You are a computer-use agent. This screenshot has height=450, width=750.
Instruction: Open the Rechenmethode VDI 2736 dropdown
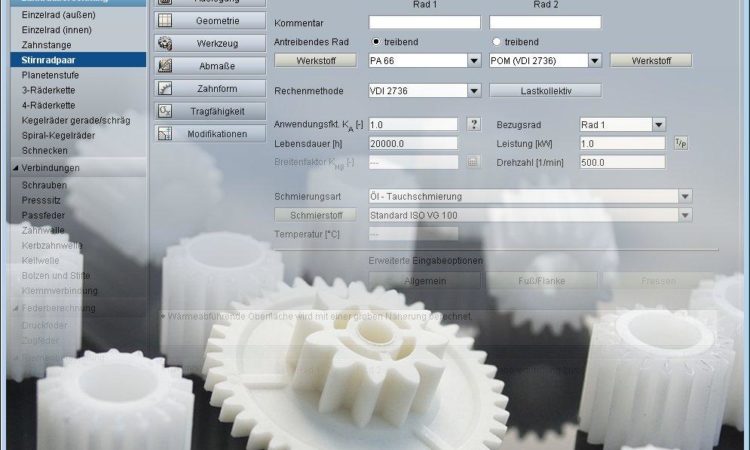point(474,91)
